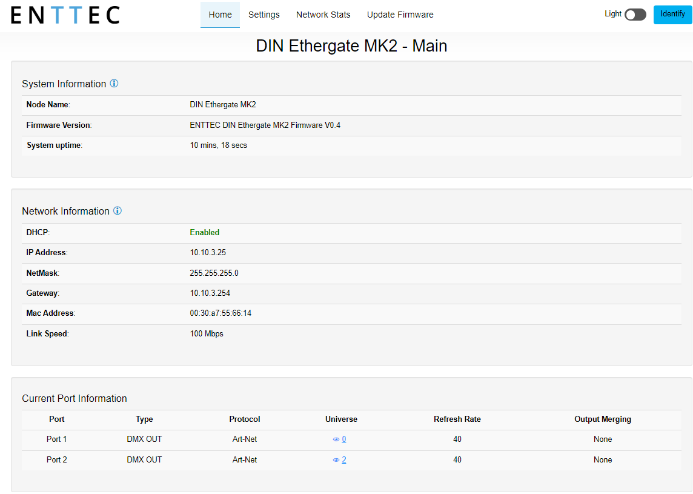Toggle the Light switch

(635, 15)
